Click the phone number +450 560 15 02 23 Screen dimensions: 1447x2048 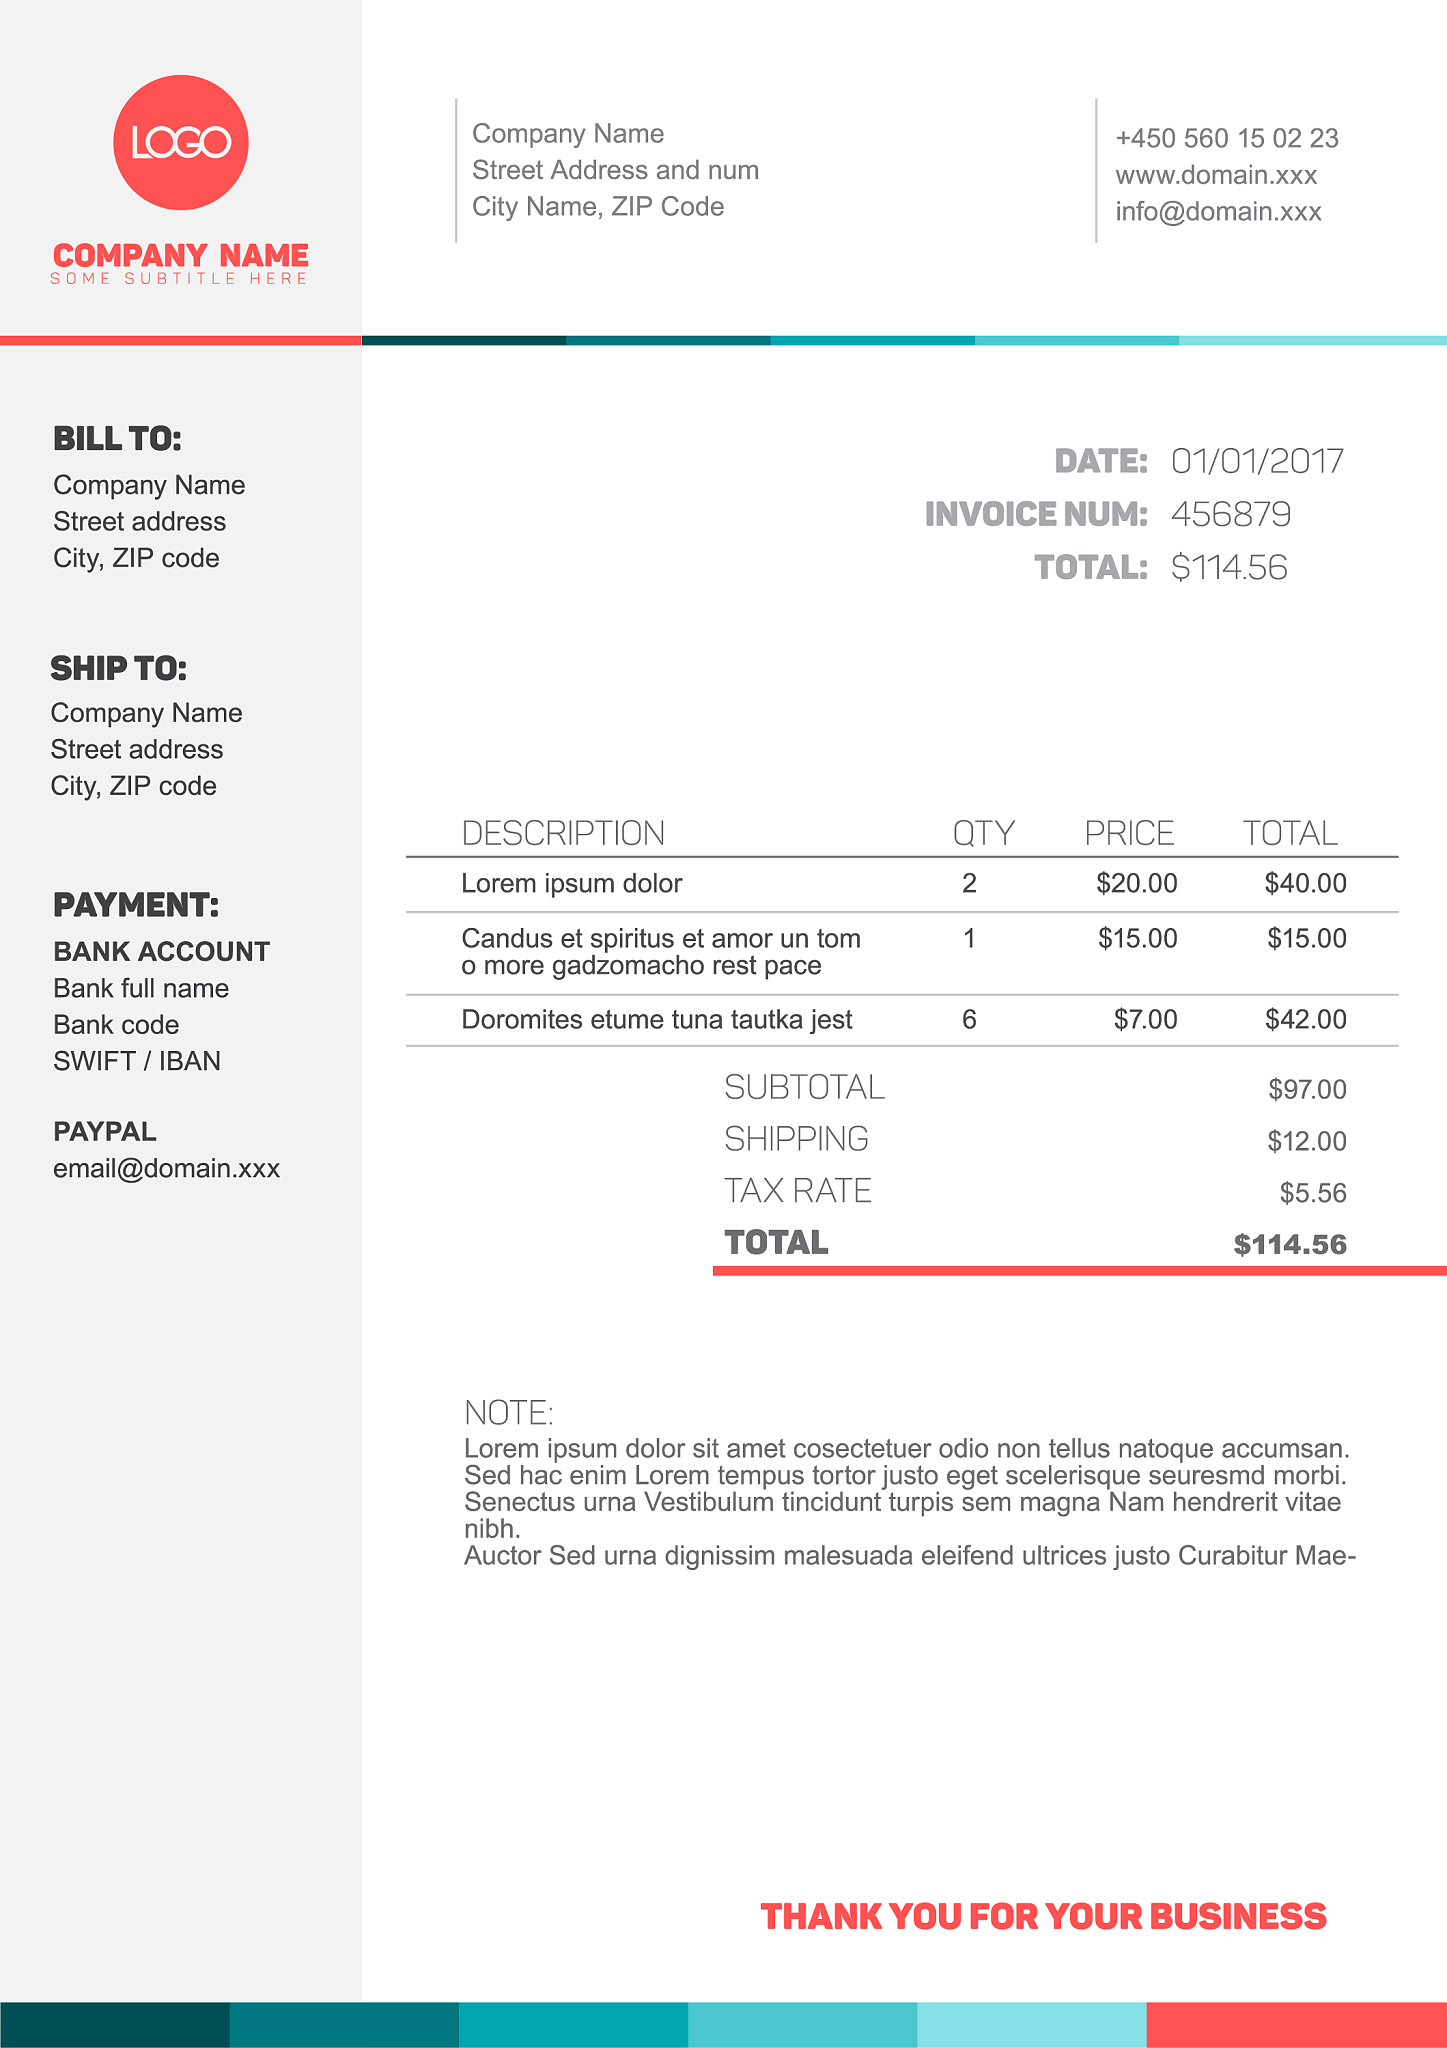(1226, 138)
